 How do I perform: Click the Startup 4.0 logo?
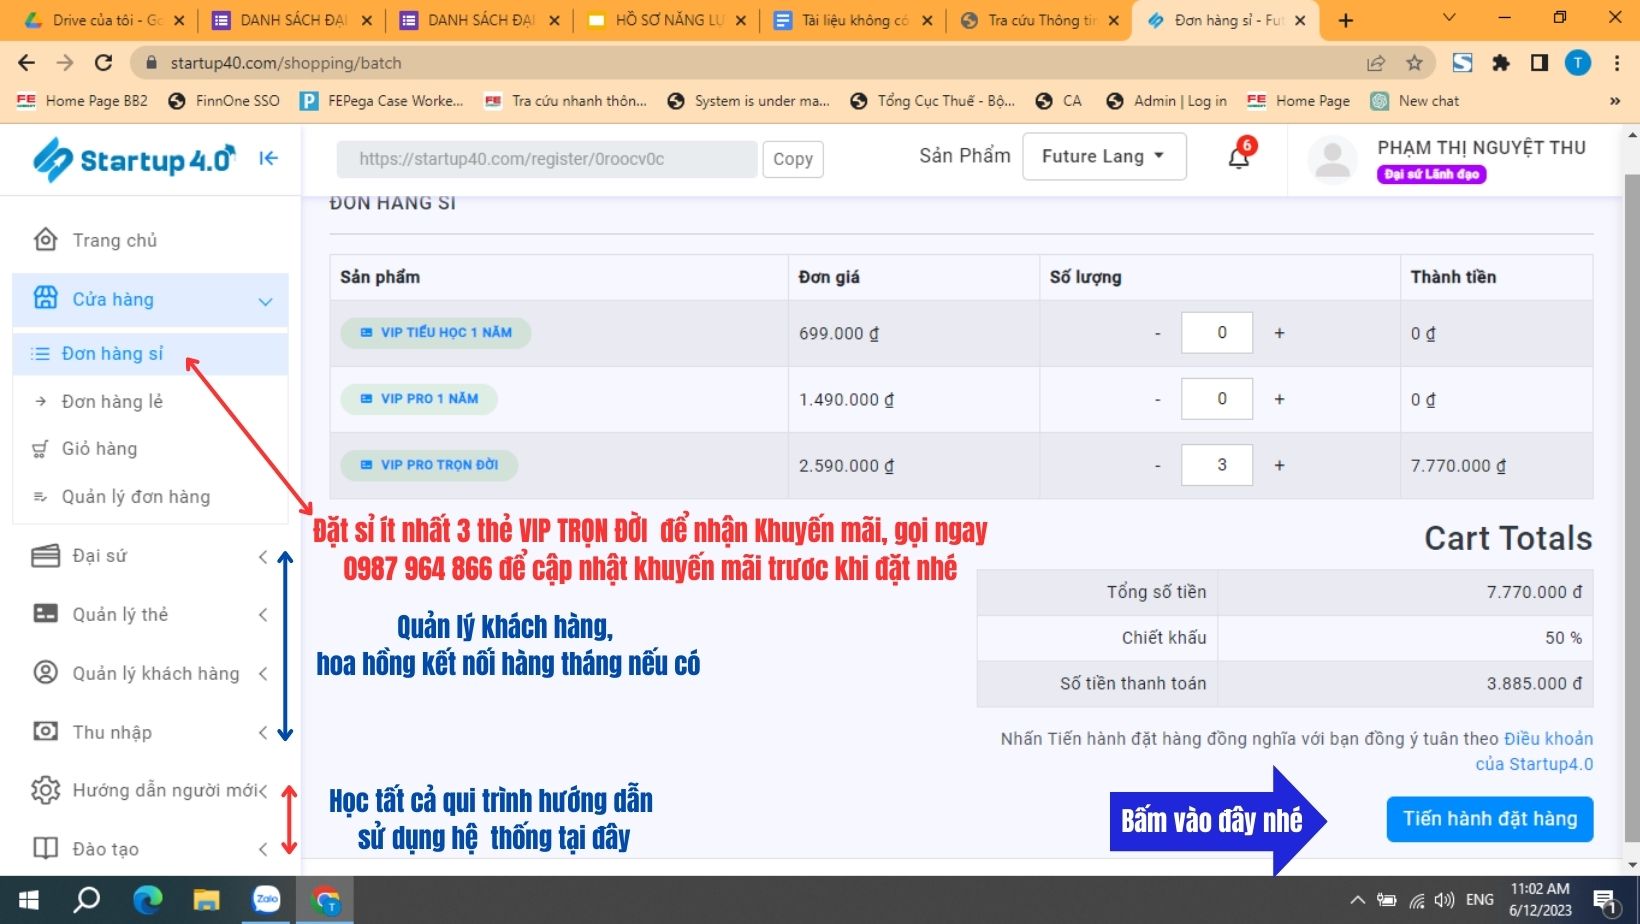[134, 160]
